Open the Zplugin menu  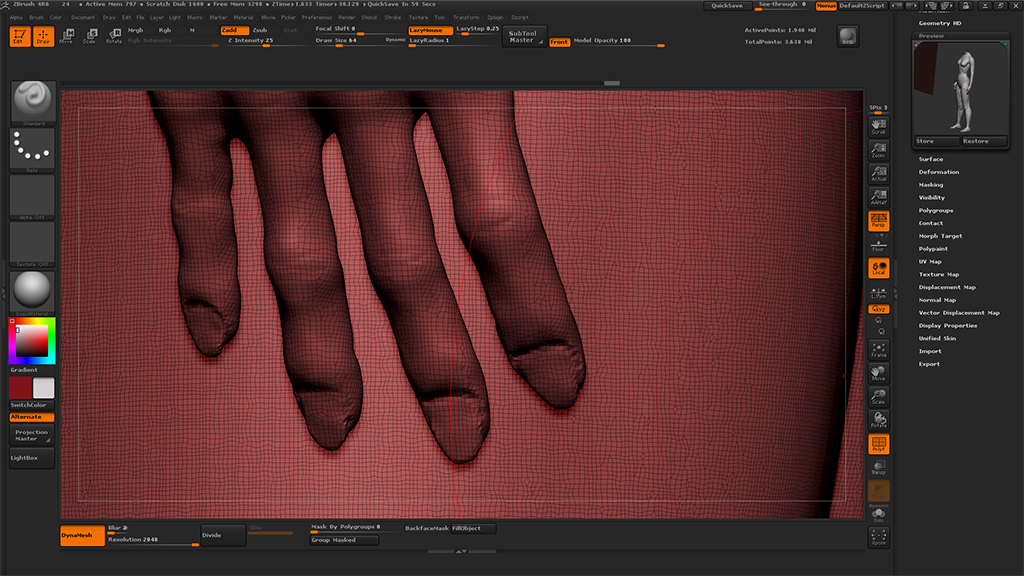[495, 18]
